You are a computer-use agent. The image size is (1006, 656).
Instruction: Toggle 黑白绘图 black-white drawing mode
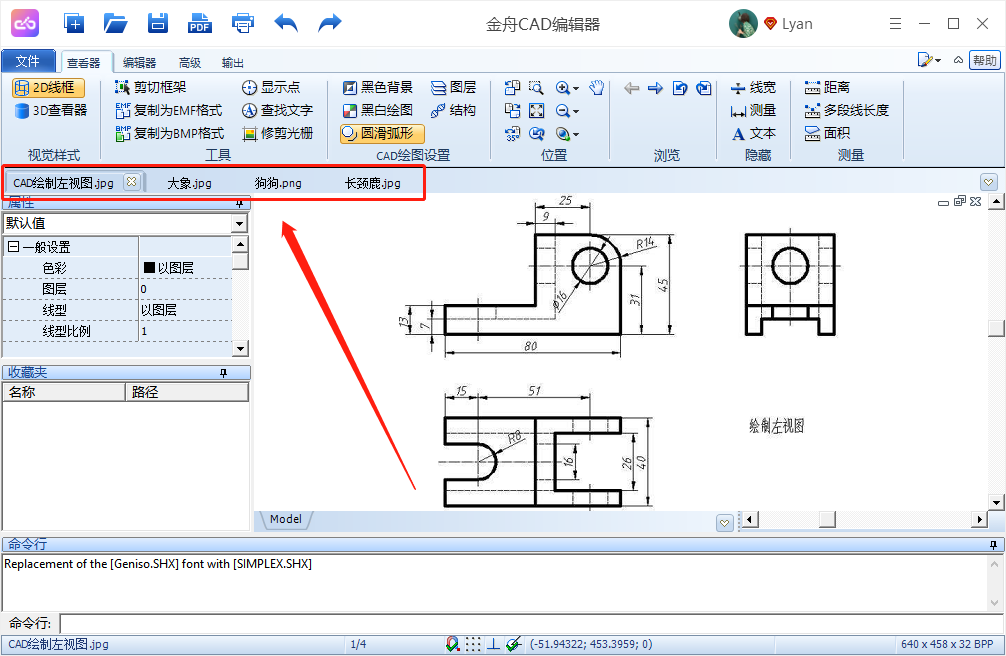pyautogui.click(x=377, y=110)
